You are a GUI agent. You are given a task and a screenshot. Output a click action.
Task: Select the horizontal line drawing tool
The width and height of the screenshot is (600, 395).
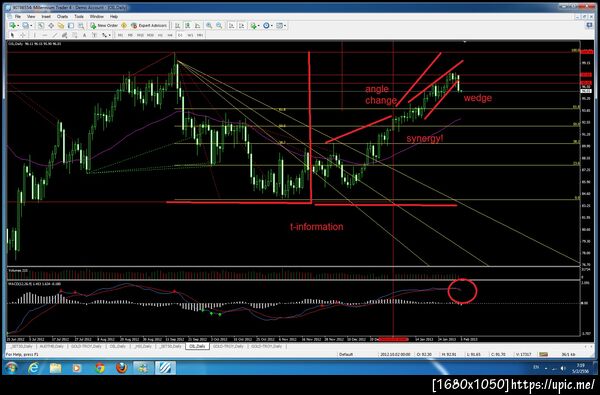[x=45, y=35]
